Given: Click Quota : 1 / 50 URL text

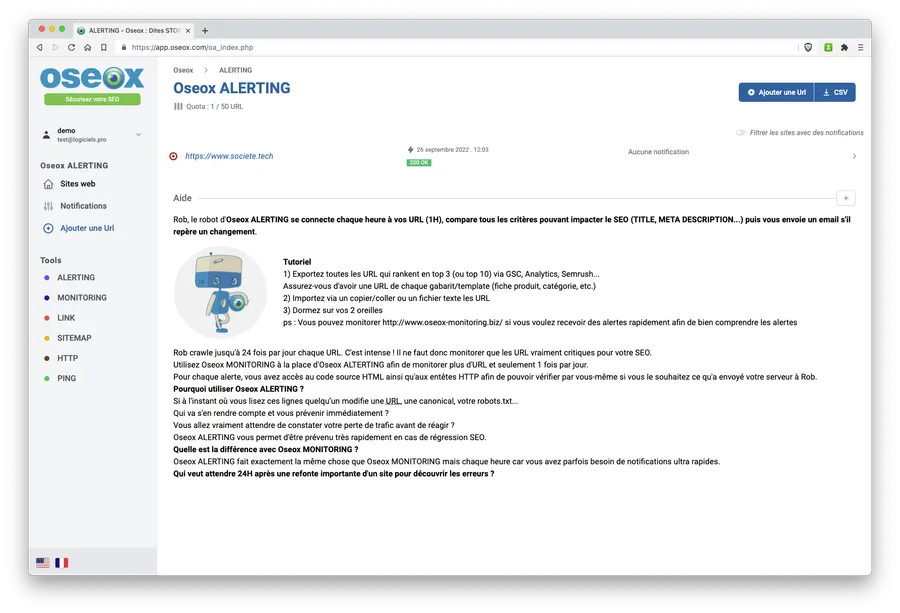Looking at the screenshot, I should tap(215, 106).
